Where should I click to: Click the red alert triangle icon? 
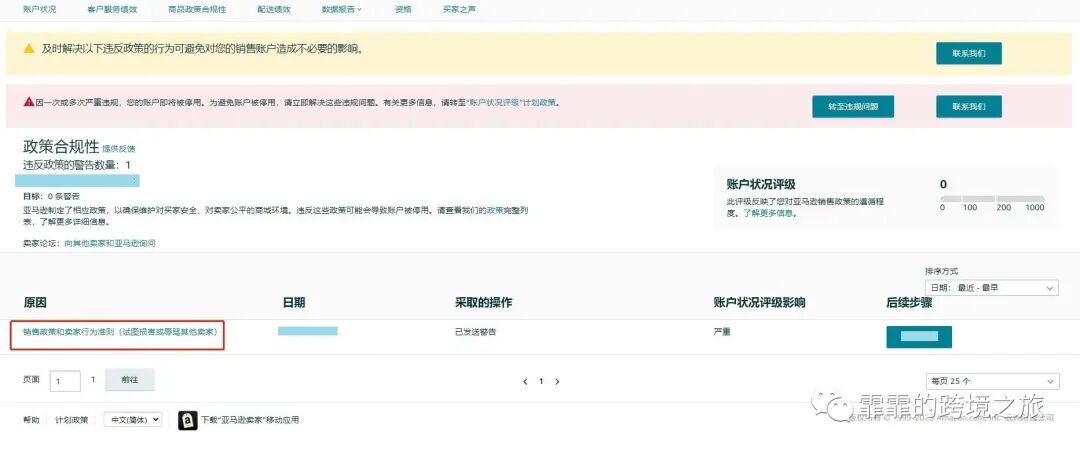point(28,102)
